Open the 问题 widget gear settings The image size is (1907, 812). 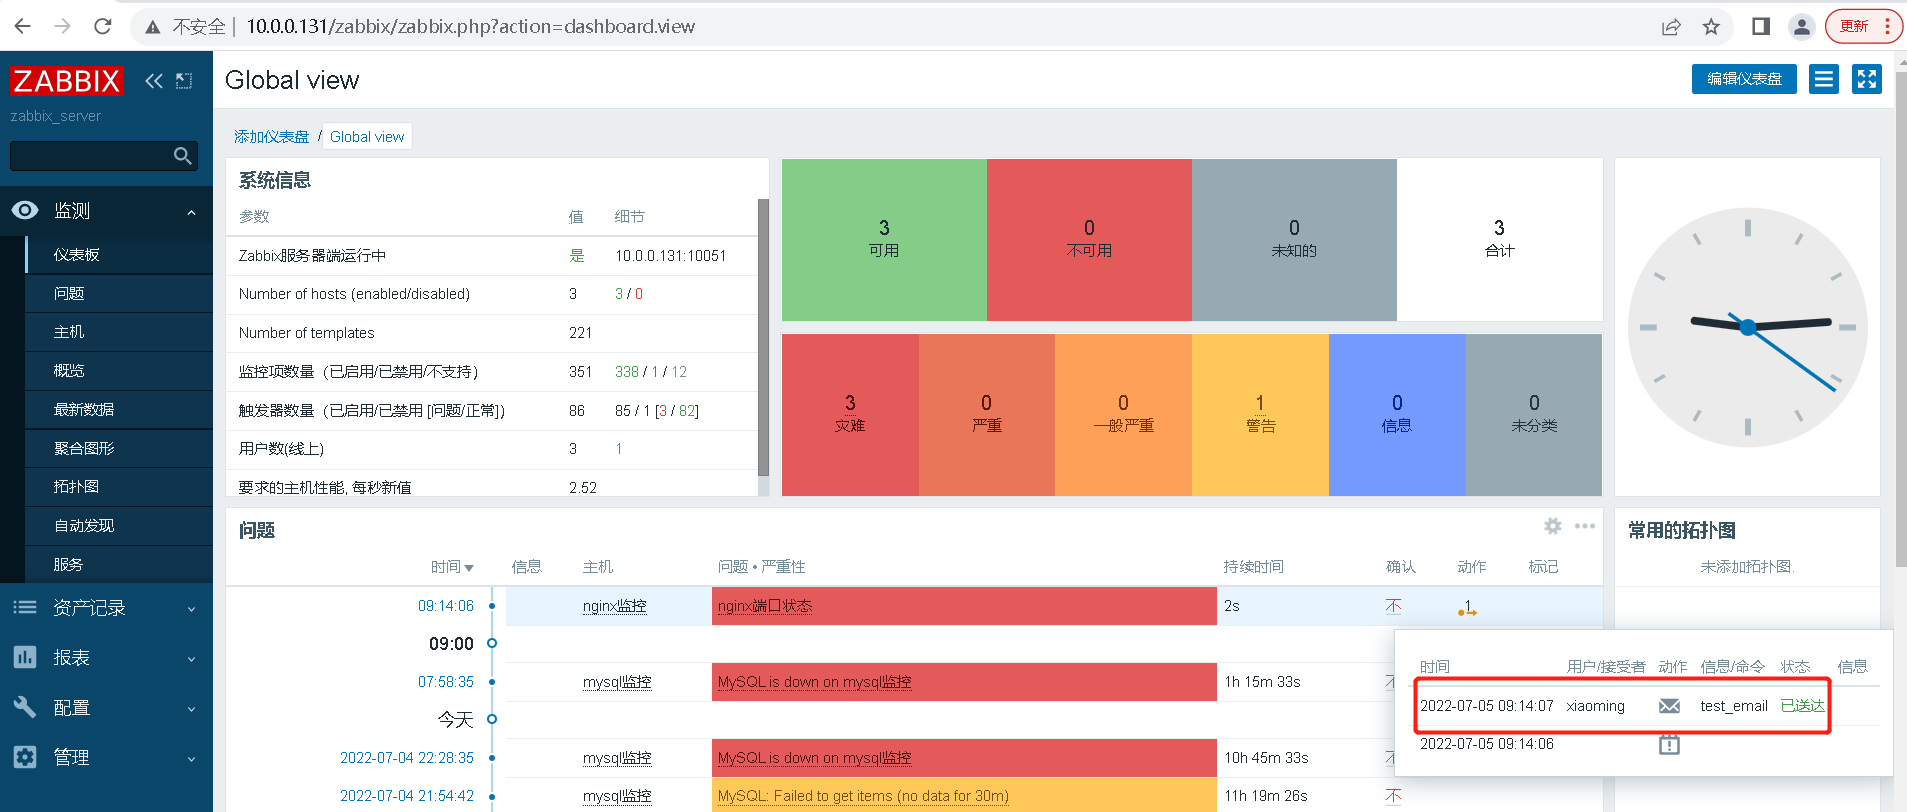(x=1553, y=526)
